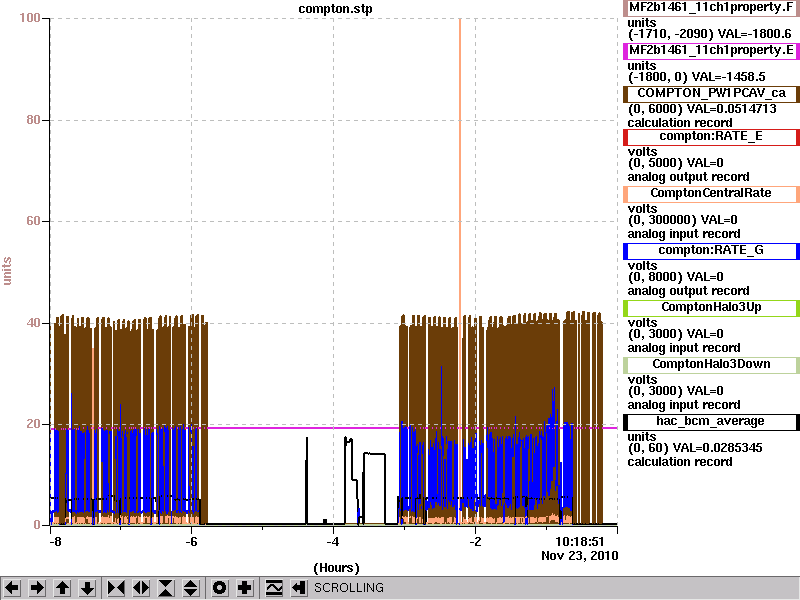
Task: Click the x-axis tick label -4
Action: [x=333, y=542]
